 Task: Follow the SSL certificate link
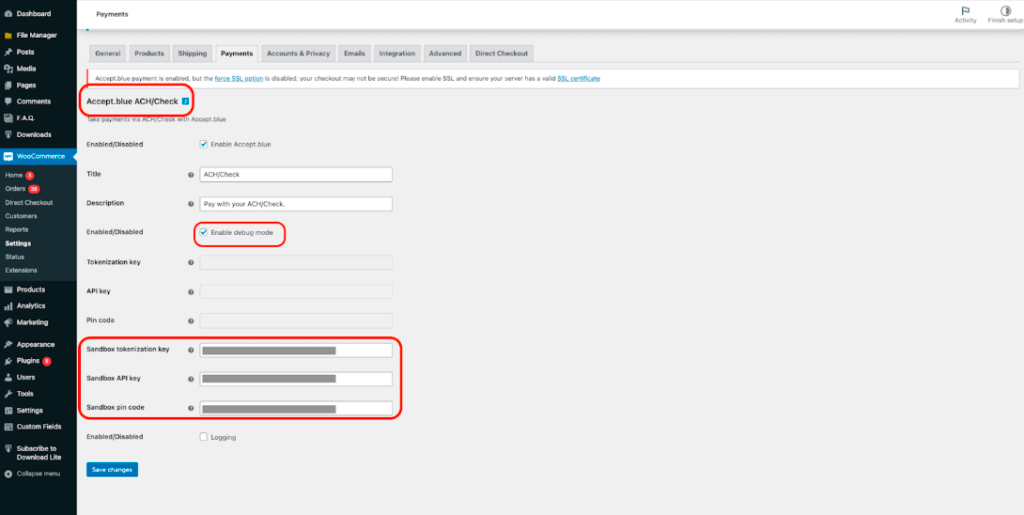(579, 78)
